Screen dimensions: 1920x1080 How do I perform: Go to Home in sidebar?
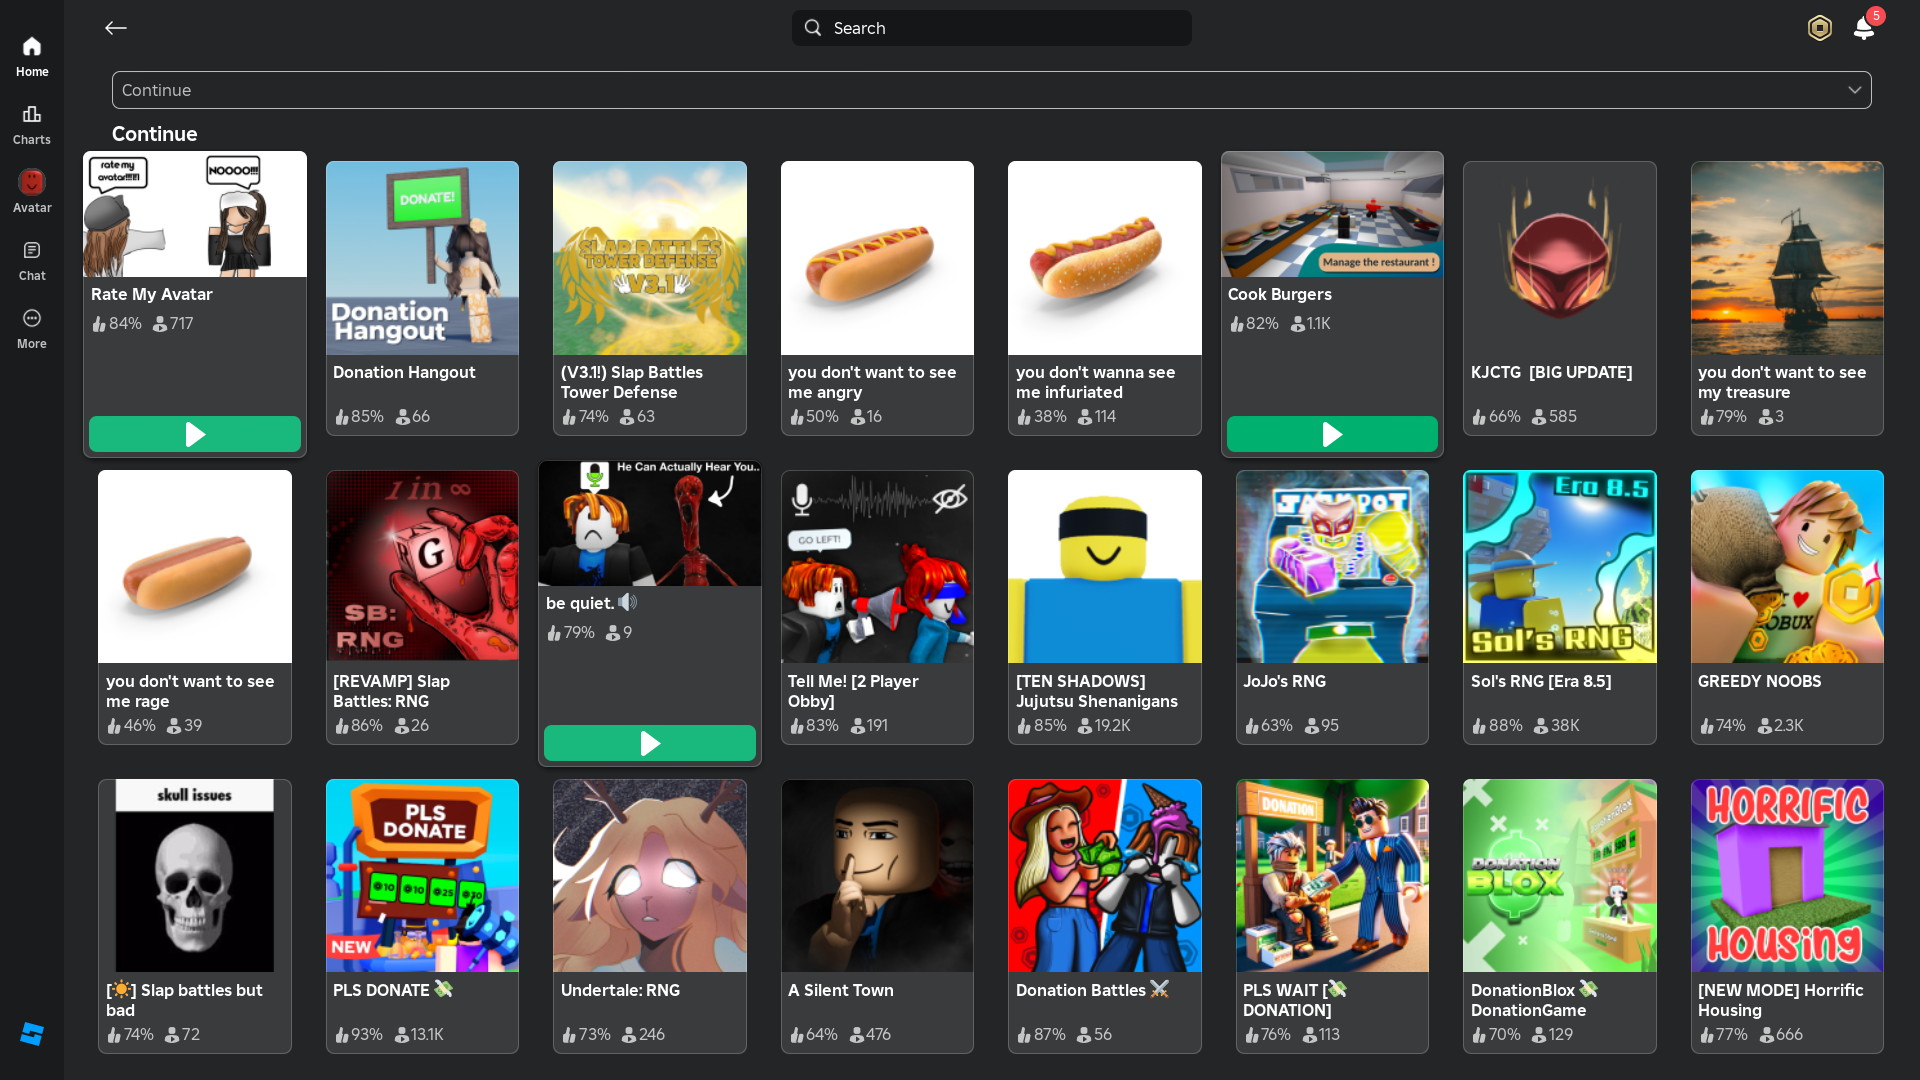(32, 56)
